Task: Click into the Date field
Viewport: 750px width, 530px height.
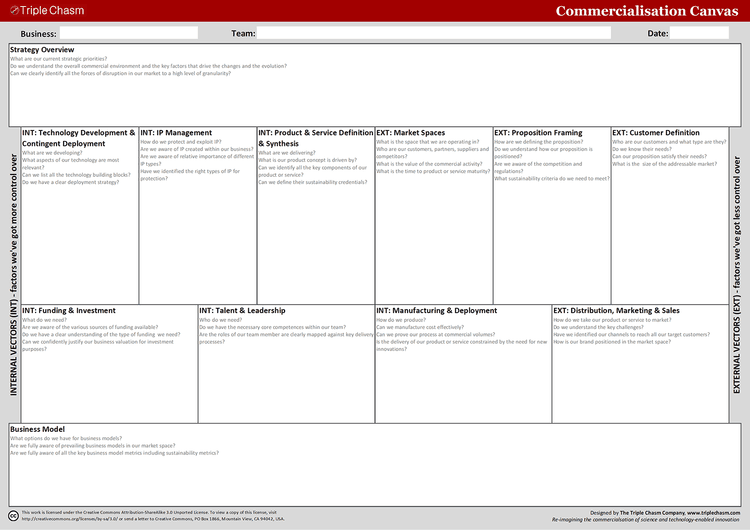Action: click(699, 33)
